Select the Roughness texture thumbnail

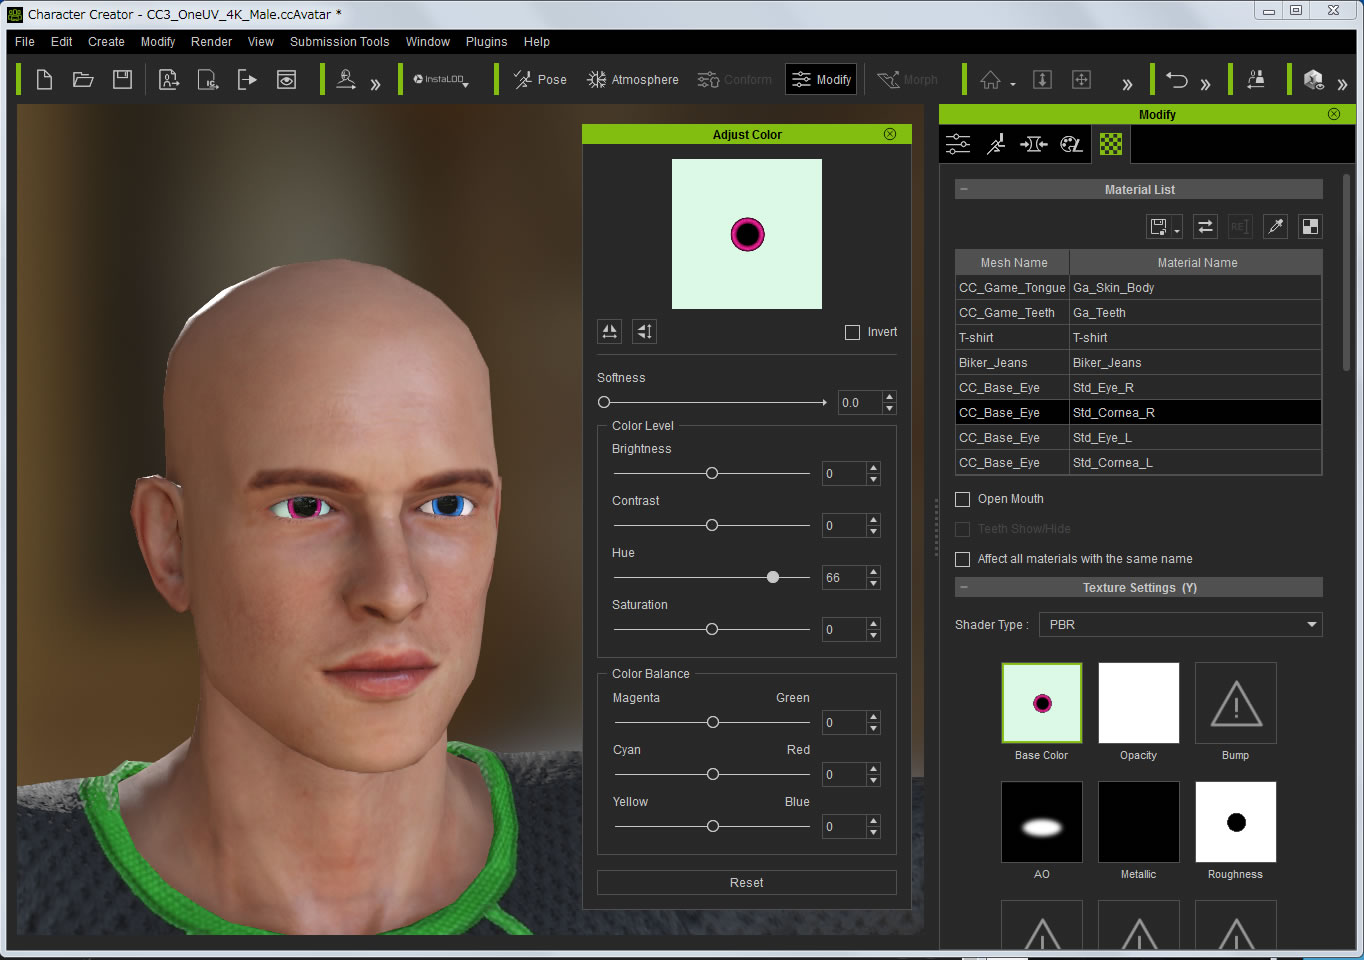1236,822
